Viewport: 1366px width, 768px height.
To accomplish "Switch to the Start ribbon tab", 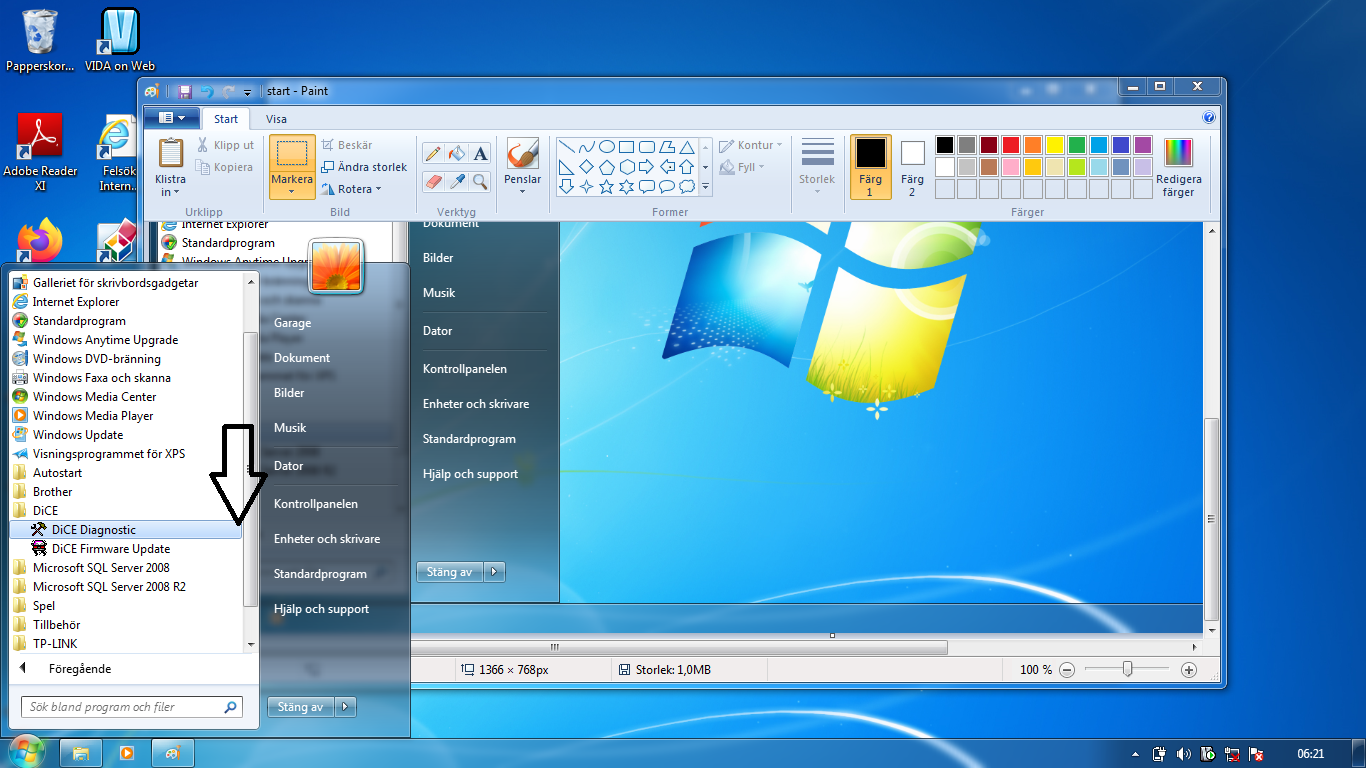I will coord(226,119).
